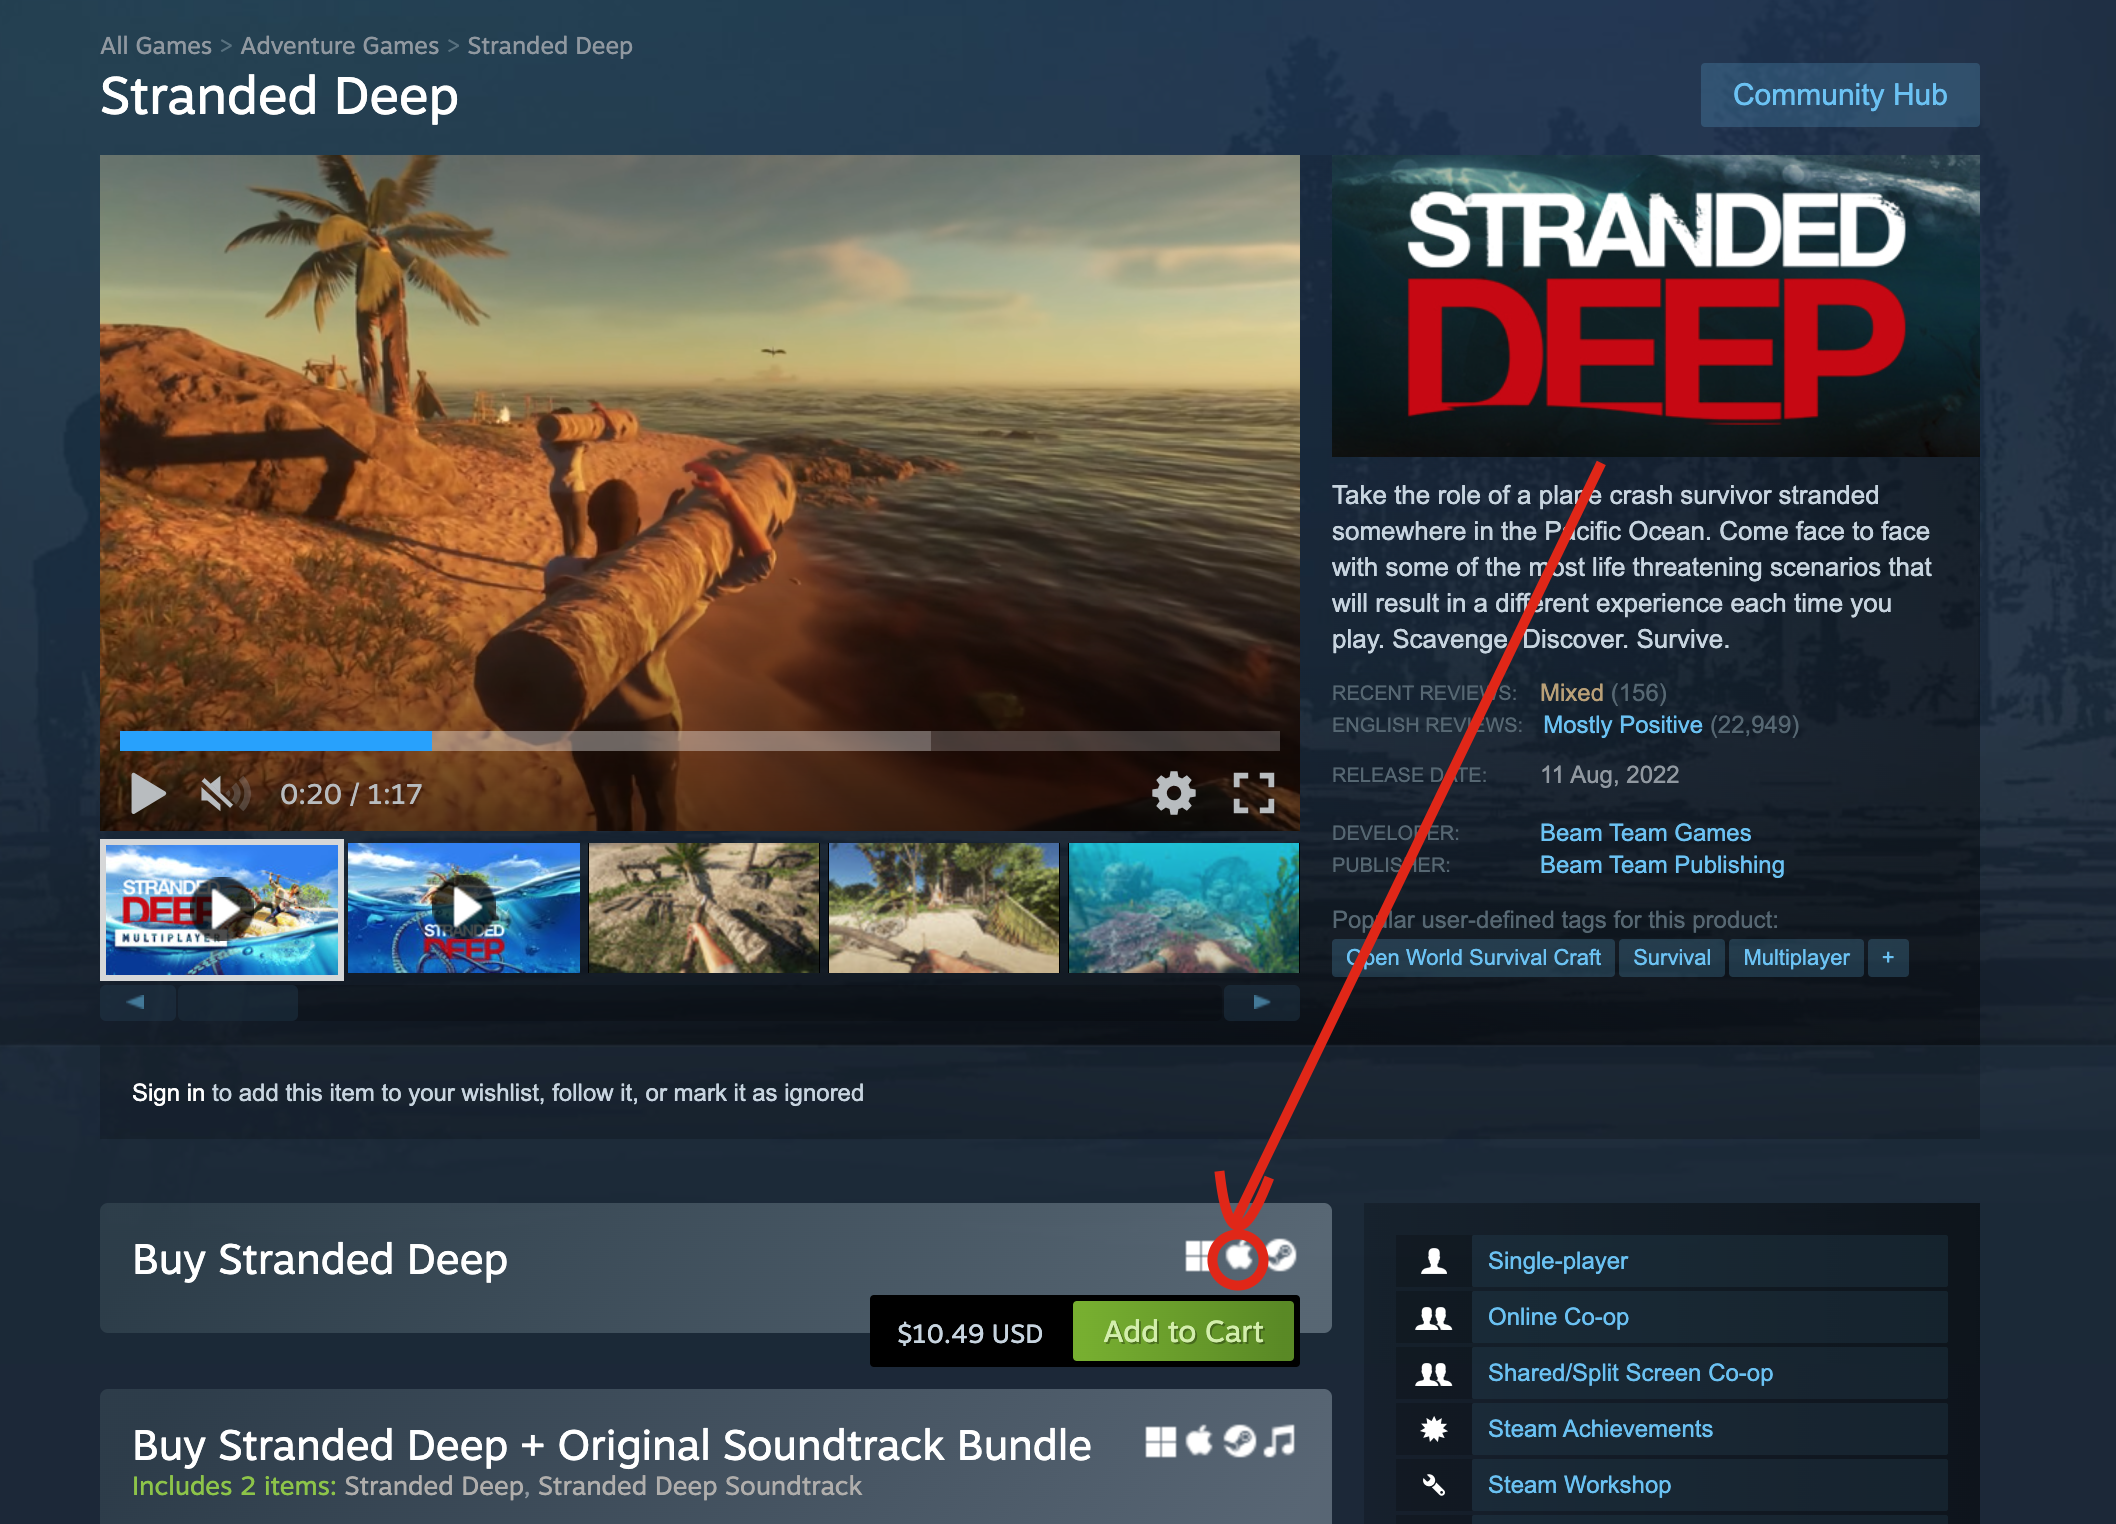Click the Apple icon on Soundtrack Bundle
This screenshot has width=2116, height=1524.
1199,1441
